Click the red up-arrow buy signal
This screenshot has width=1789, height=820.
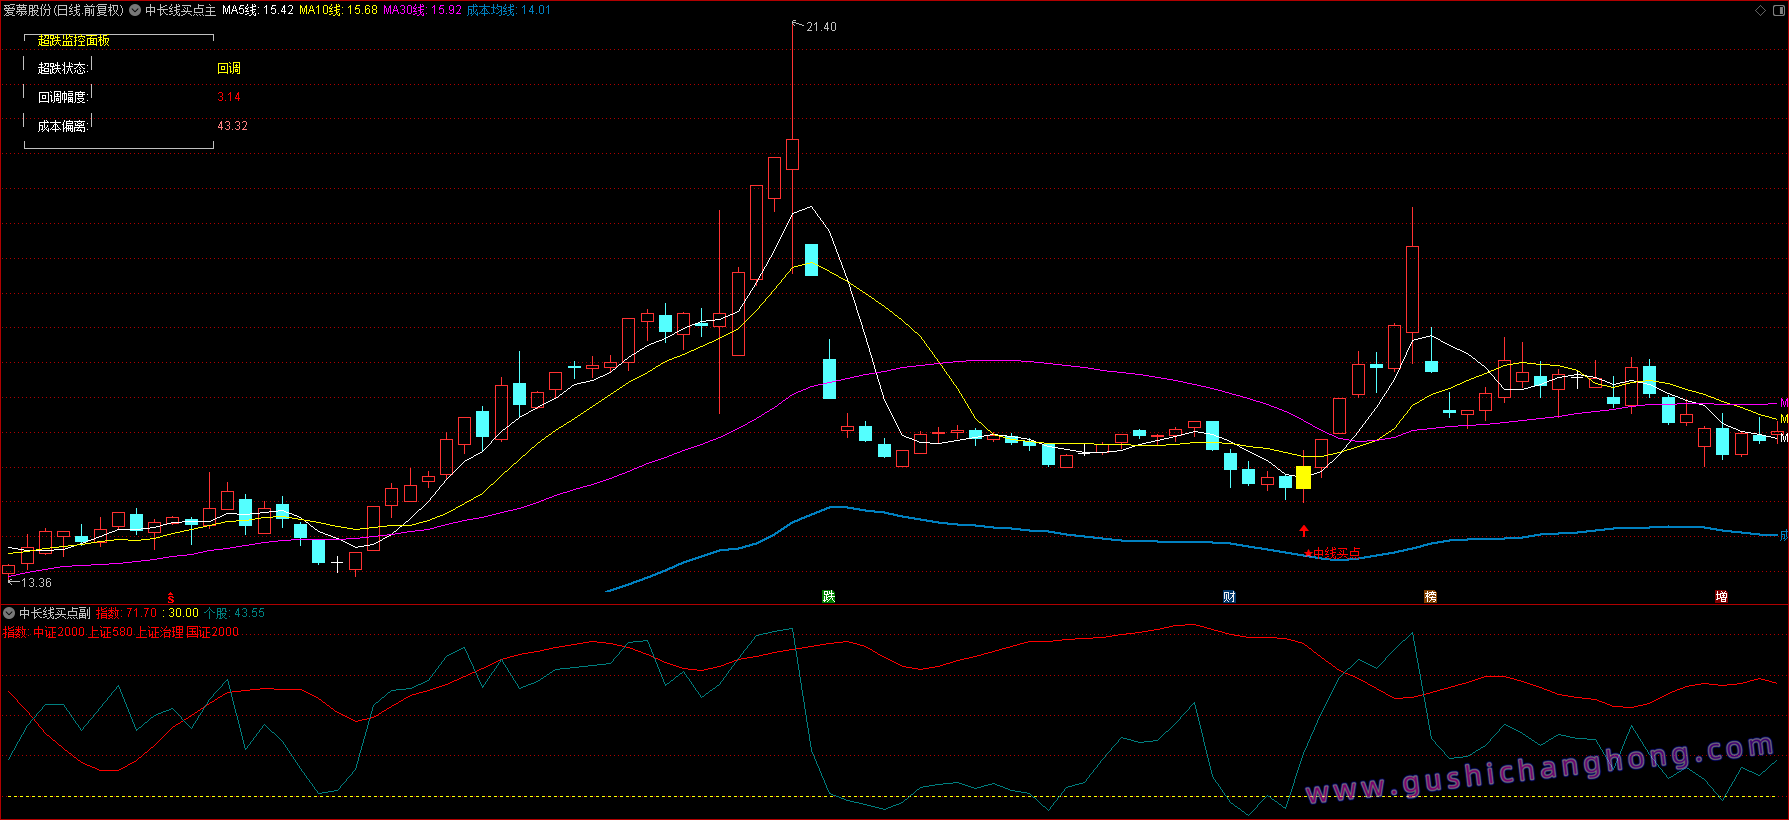tap(1304, 531)
